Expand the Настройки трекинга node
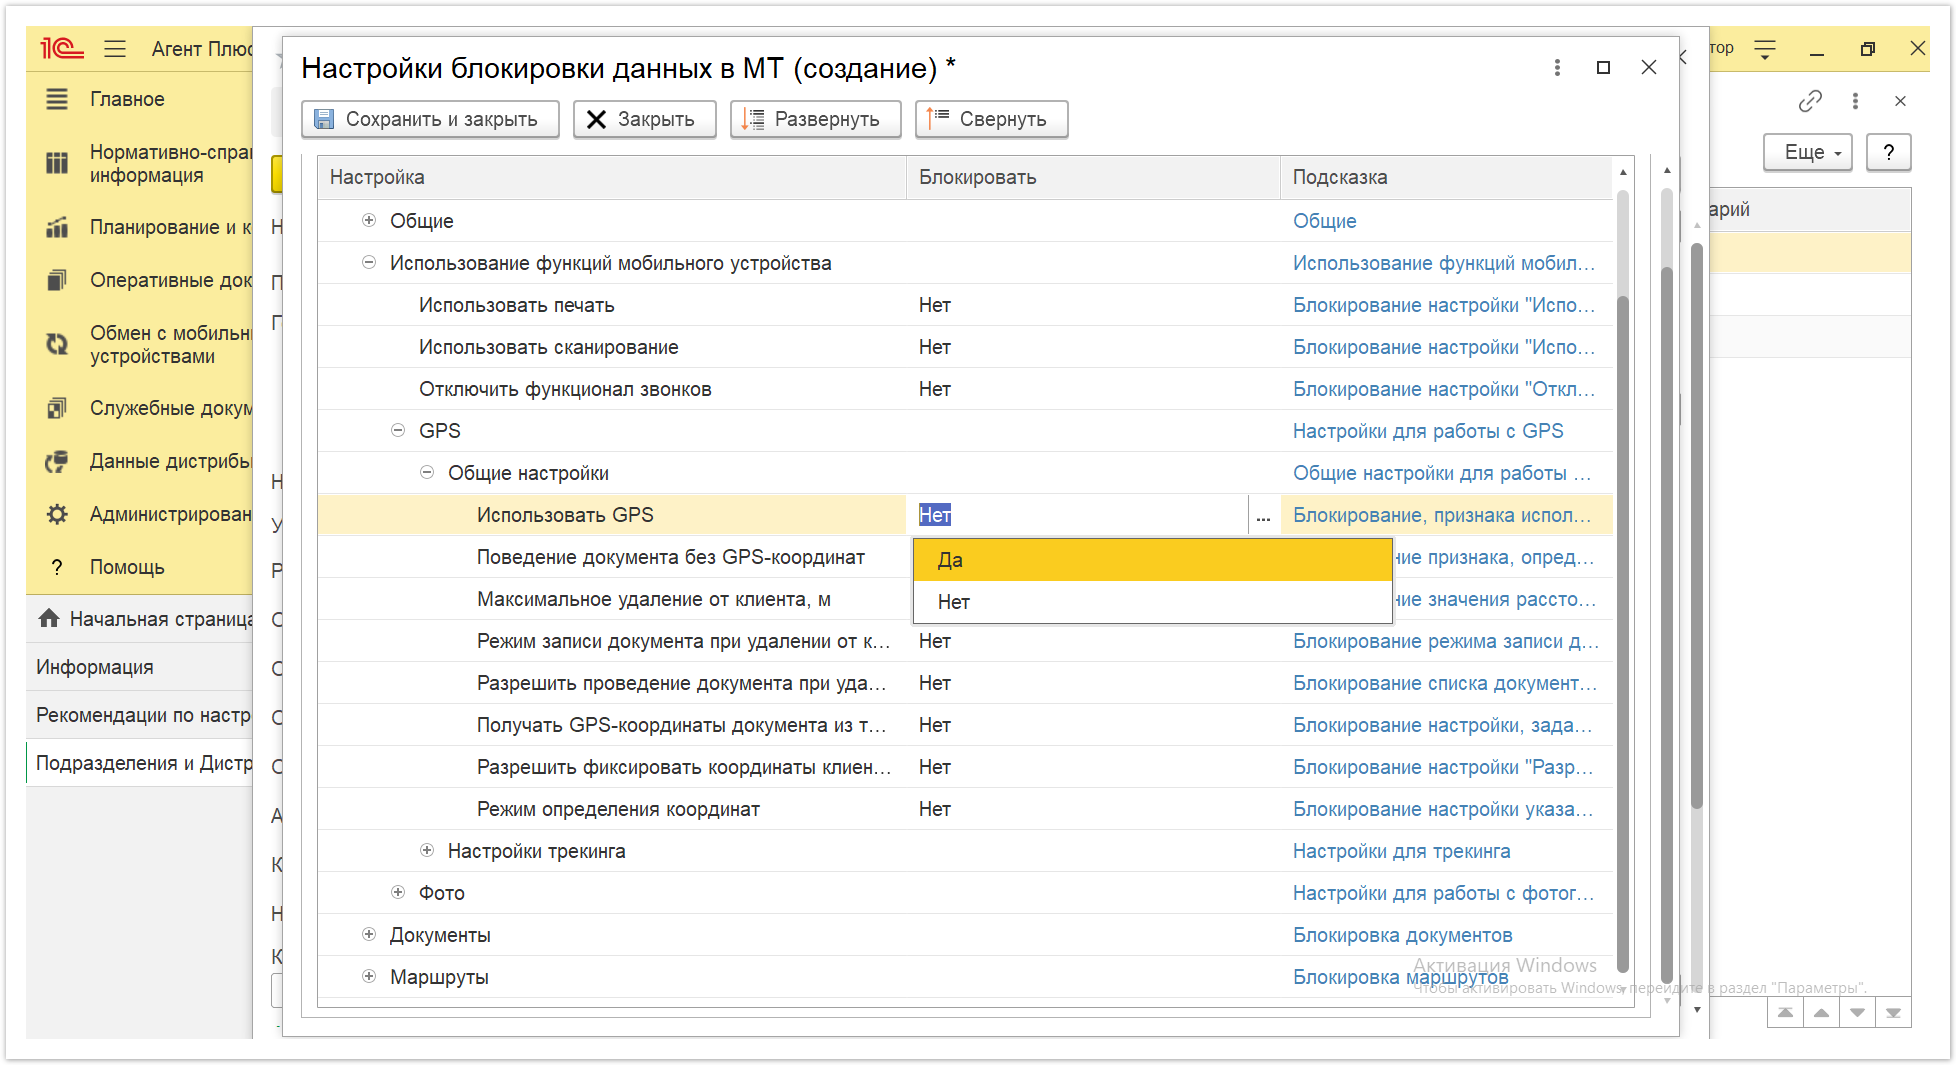This screenshot has width=1956, height=1065. [x=427, y=850]
